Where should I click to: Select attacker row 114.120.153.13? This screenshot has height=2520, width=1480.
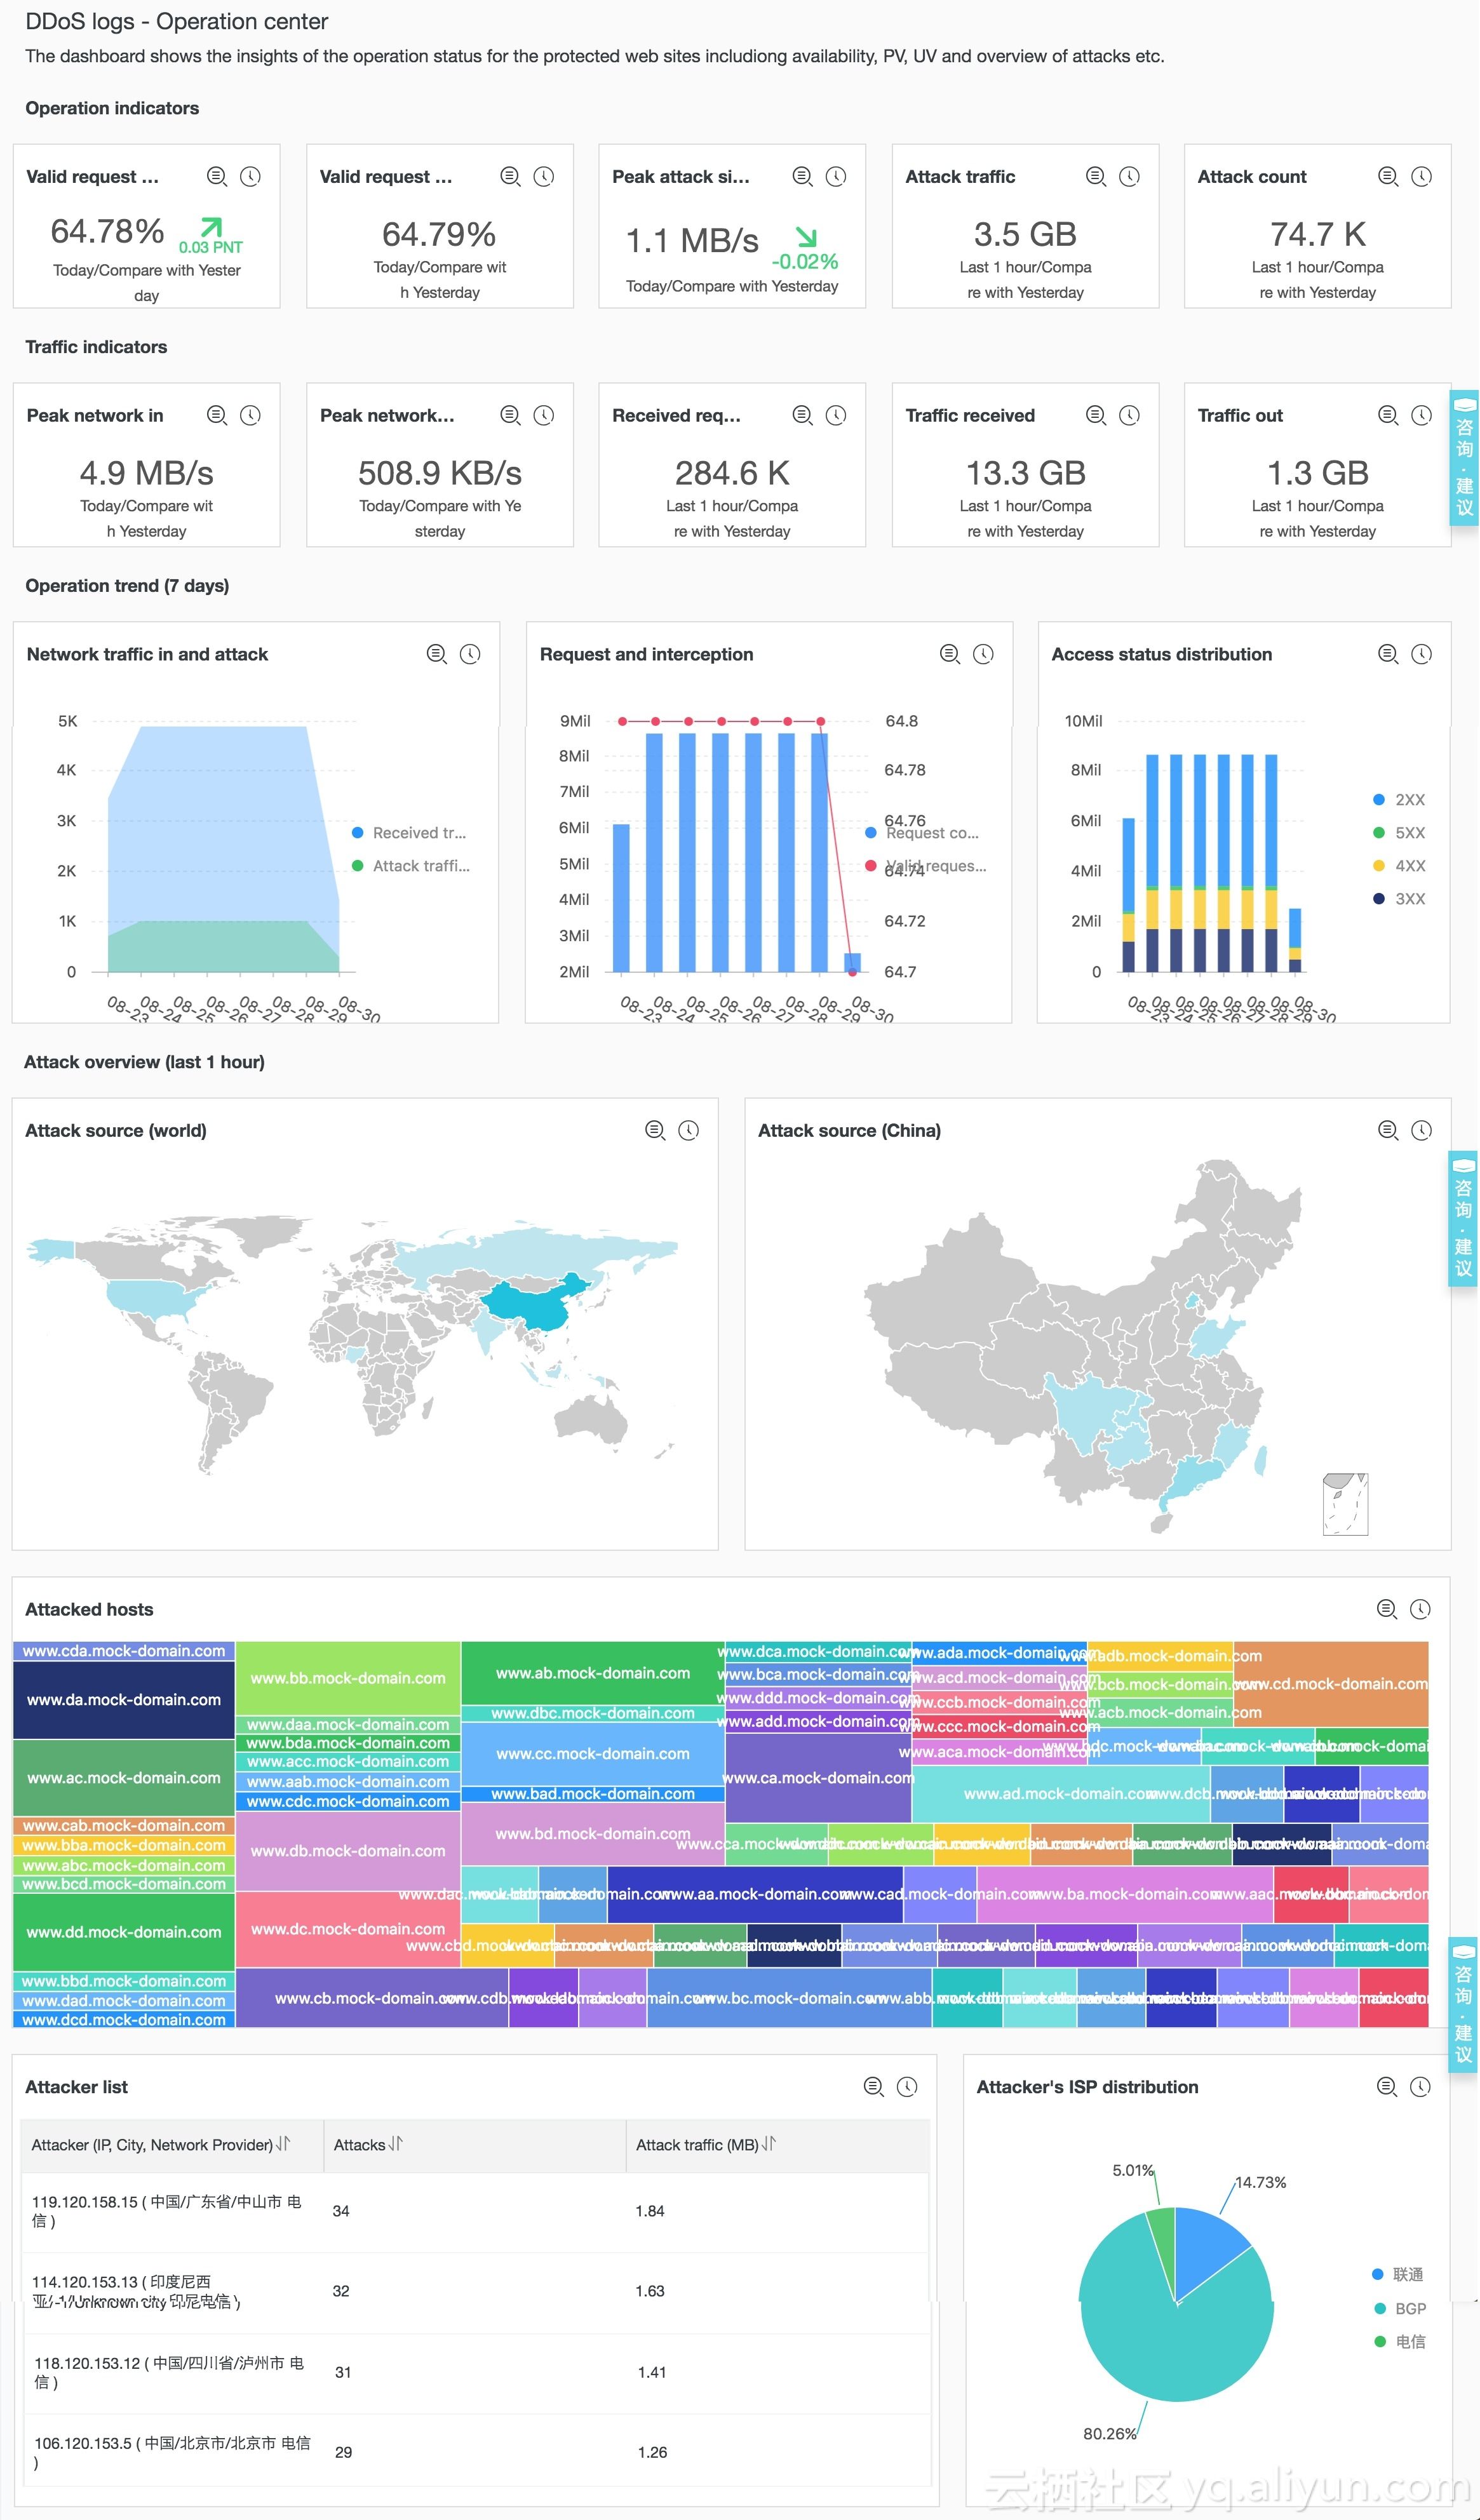[475, 2291]
